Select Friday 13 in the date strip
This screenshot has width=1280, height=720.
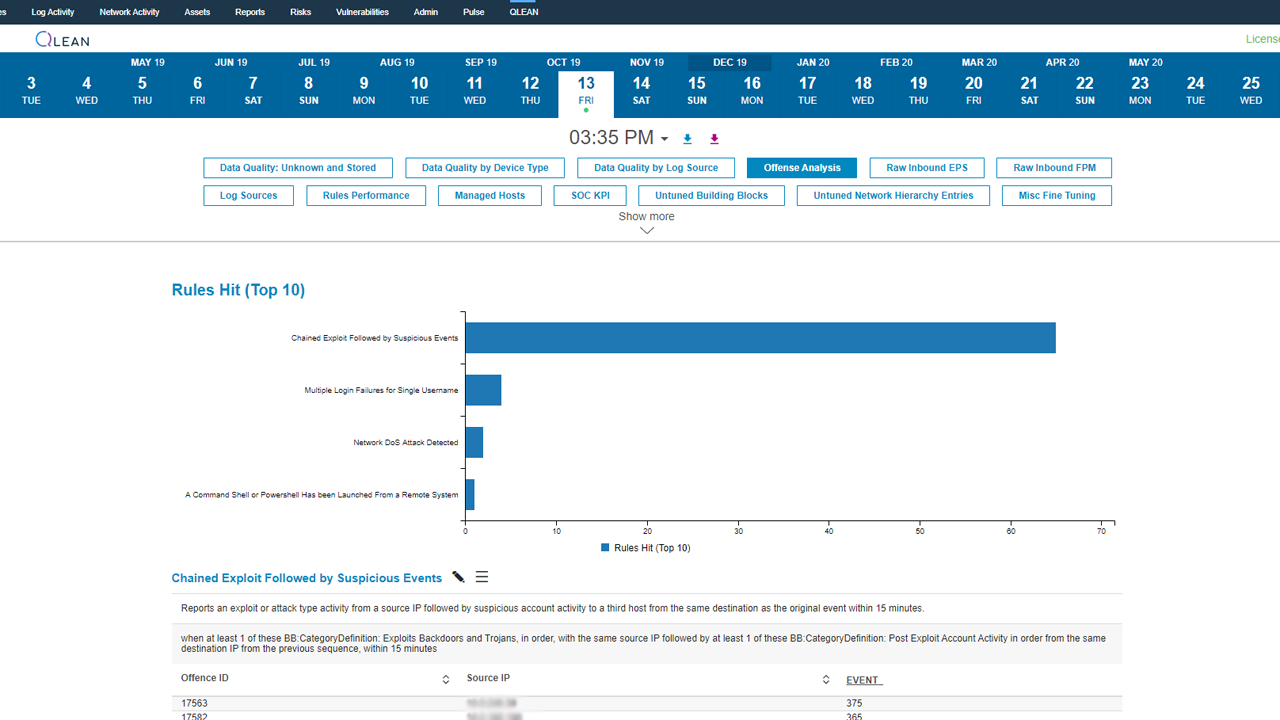click(586, 94)
